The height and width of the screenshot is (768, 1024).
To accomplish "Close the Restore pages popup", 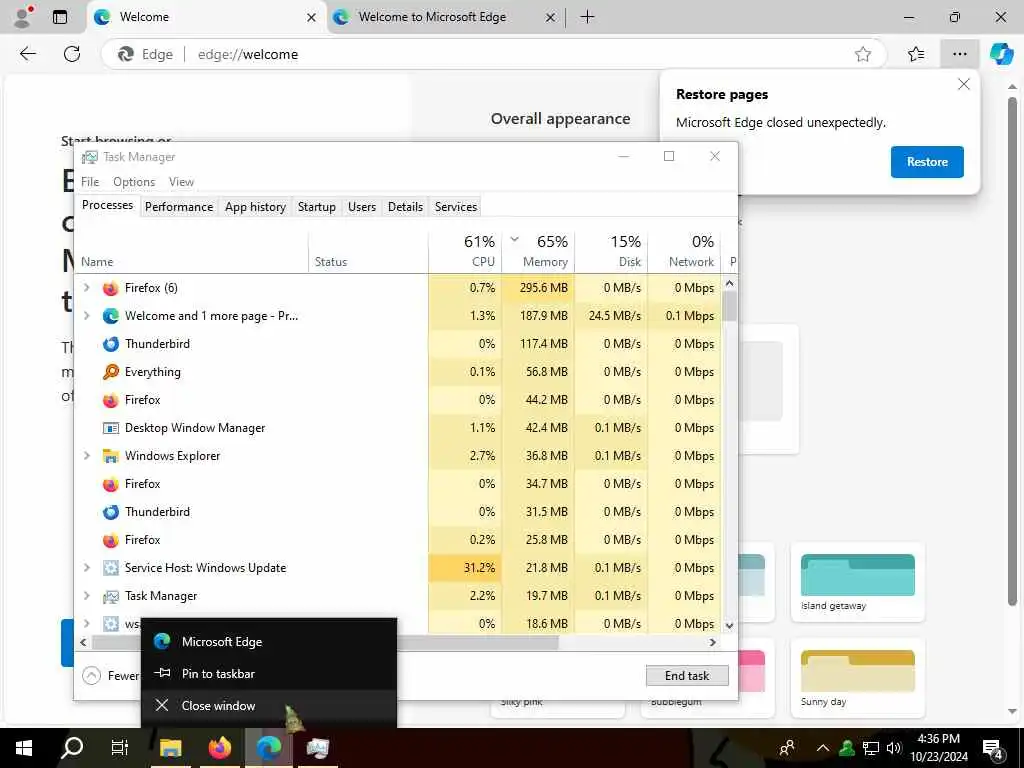I will pos(963,84).
